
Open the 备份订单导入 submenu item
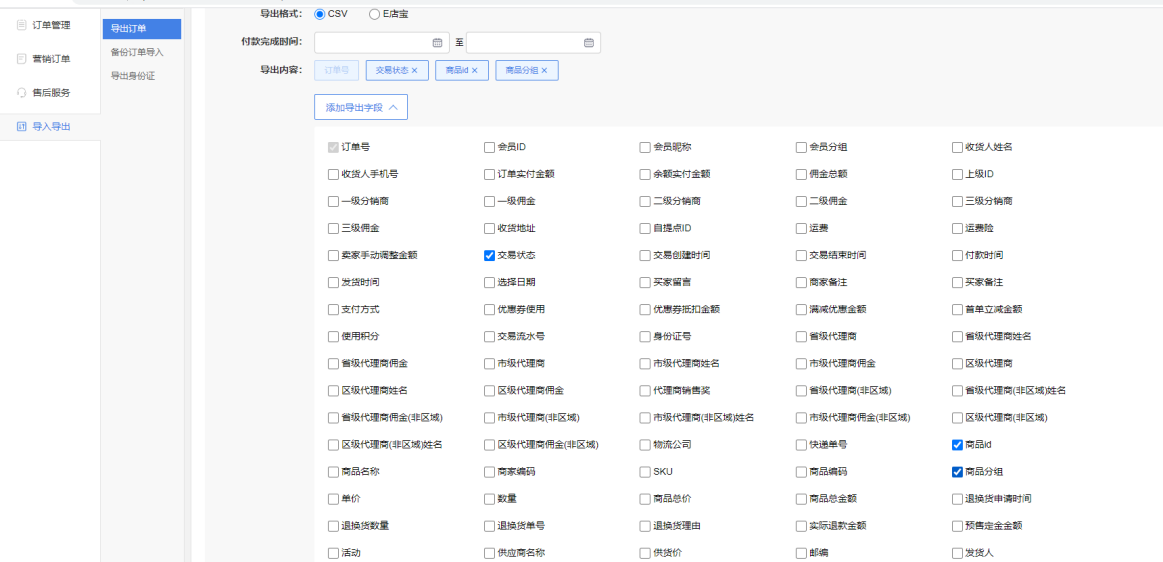click(137, 52)
